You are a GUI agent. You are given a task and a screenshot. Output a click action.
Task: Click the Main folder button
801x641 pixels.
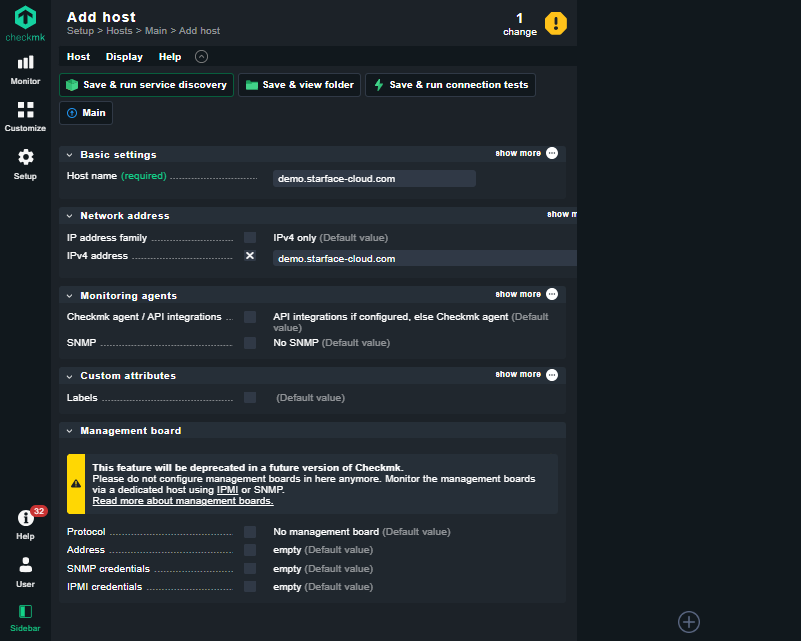[86, 113]
